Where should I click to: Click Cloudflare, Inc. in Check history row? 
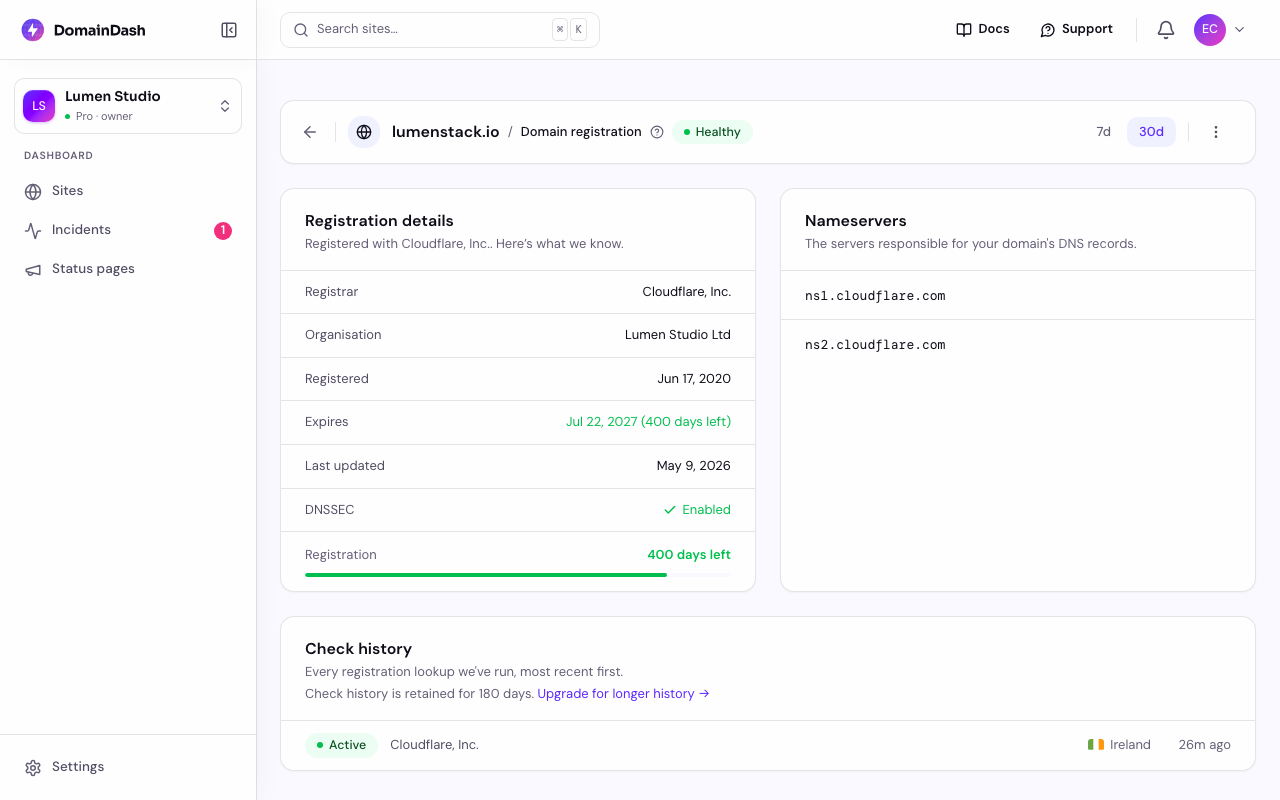coord(434,745)
